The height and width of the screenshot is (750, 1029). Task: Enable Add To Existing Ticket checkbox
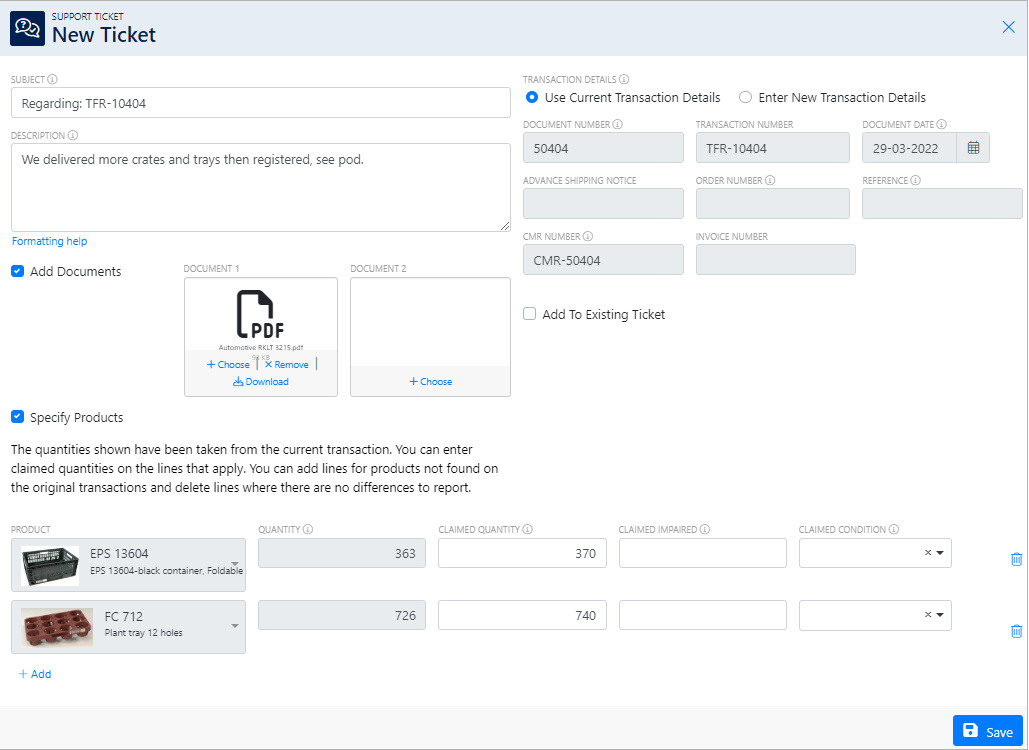pos(530,314)
